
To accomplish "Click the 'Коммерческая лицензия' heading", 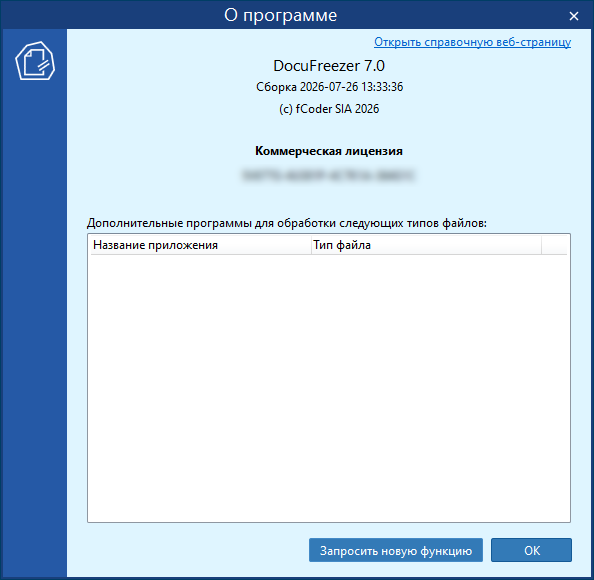I will tap(329, 151).
